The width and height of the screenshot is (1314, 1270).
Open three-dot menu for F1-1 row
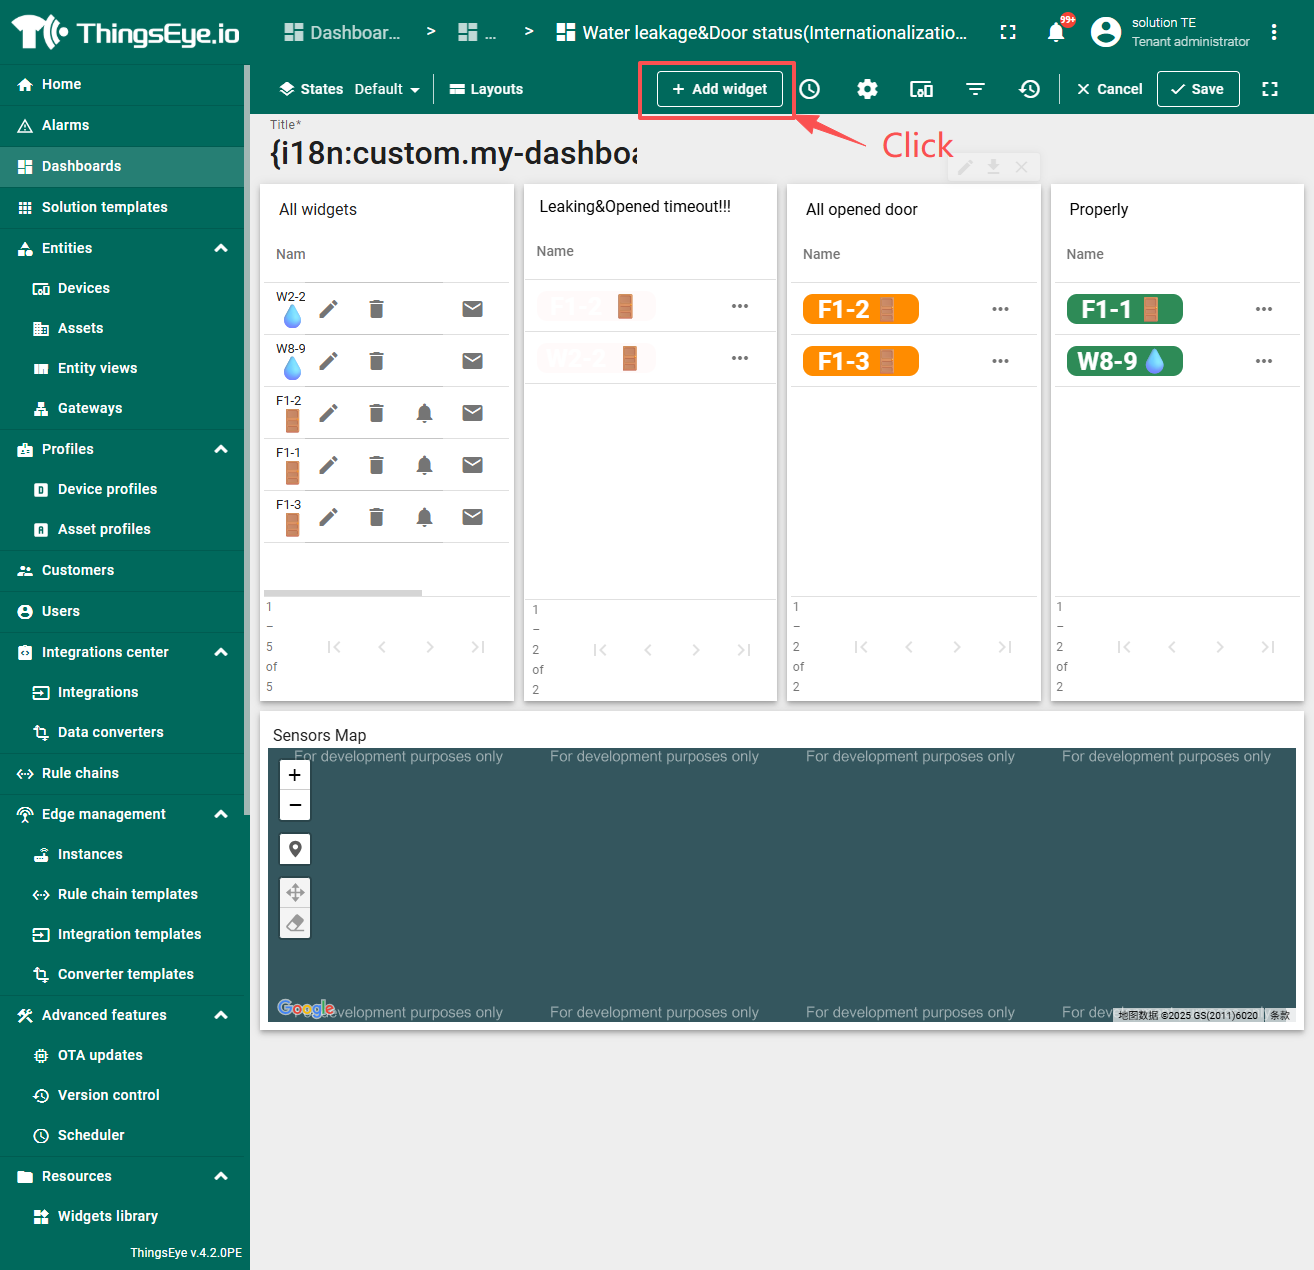pyautogui.click(x=1264, y=309)
